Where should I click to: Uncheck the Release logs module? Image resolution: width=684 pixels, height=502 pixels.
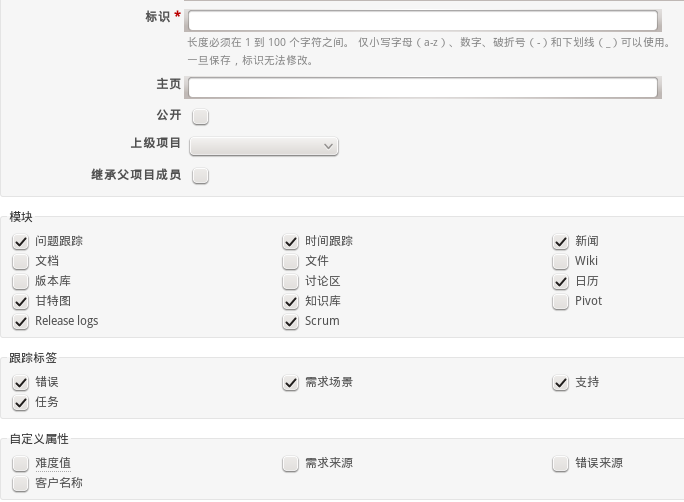[x=21, y=321]
